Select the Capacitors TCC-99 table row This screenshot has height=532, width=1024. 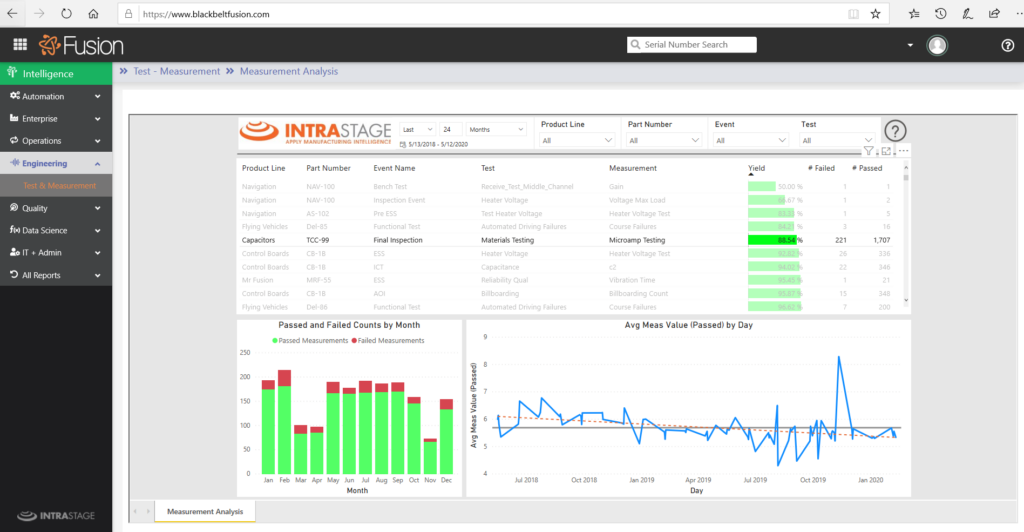[x=566, y=240]
